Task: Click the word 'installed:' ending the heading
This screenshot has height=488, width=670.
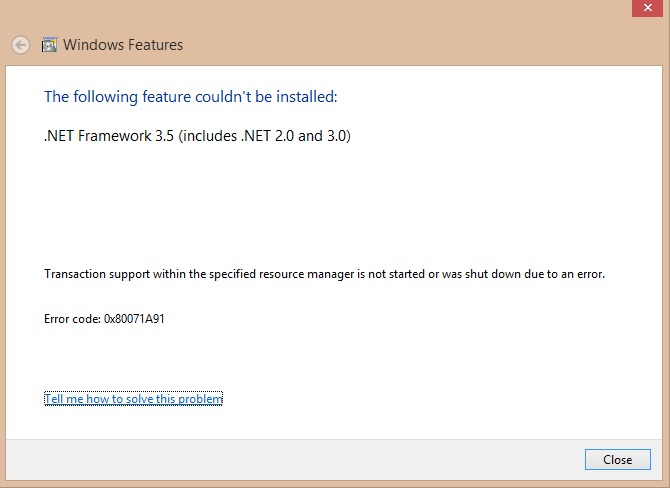Action: click(307, 97)
